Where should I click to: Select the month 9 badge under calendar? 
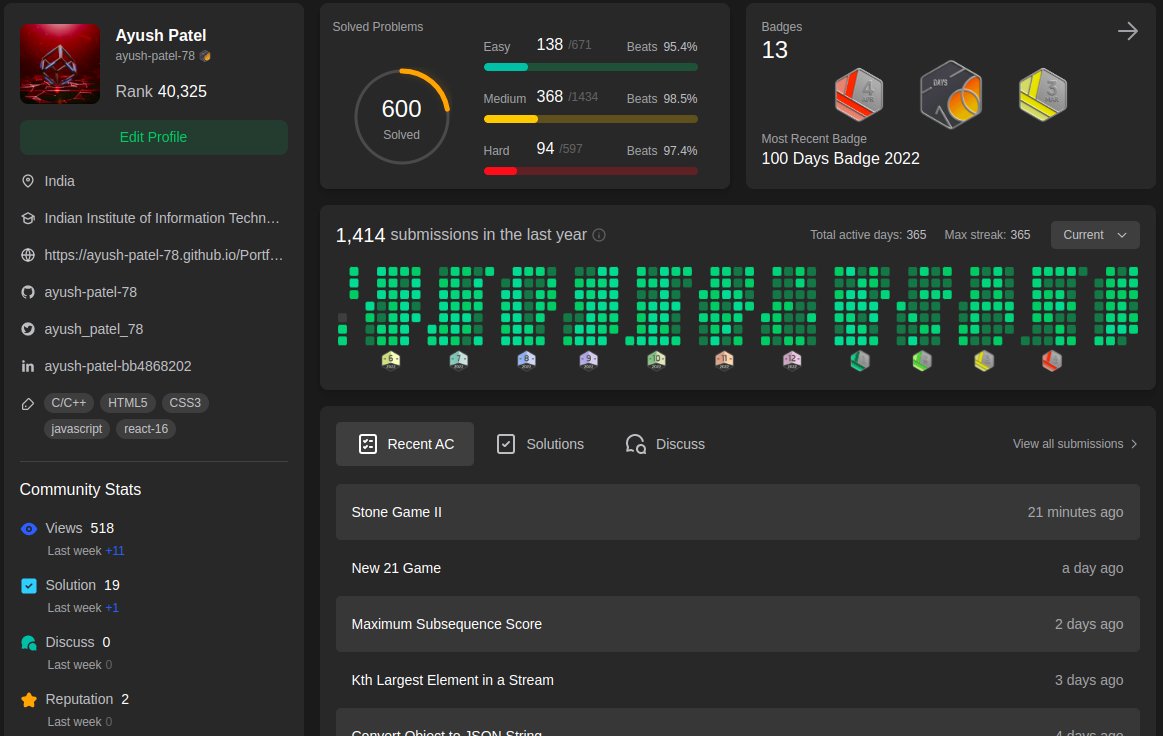pos(588,361)
